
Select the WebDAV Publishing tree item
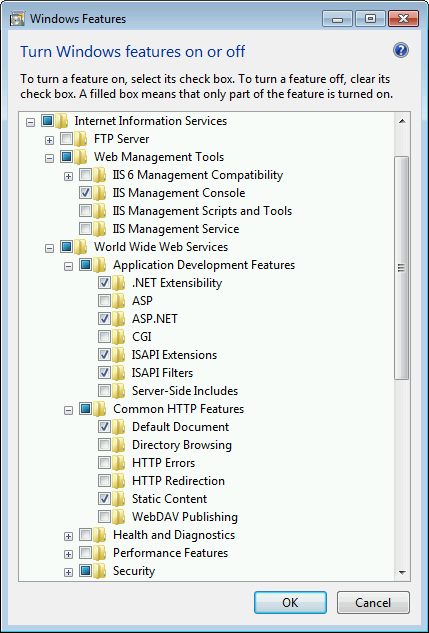185,517
